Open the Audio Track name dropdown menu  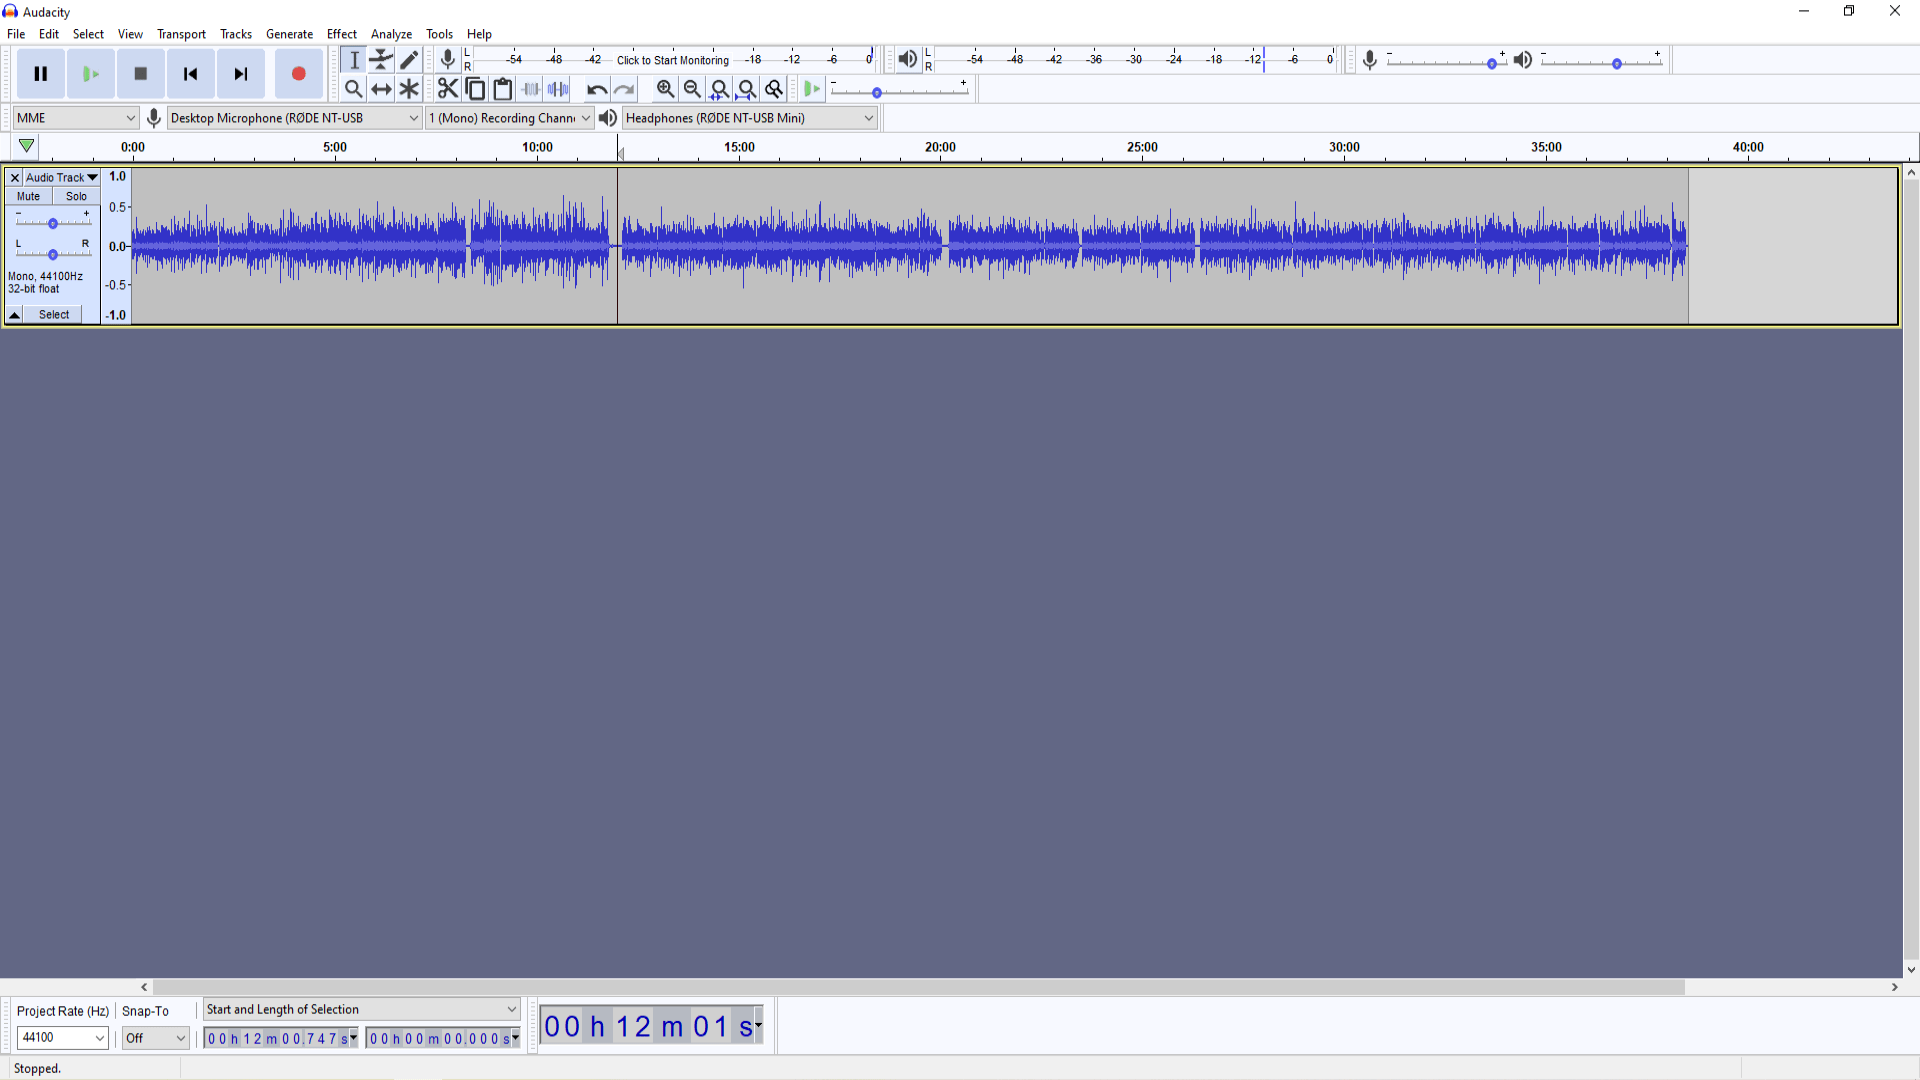point(62,177)
